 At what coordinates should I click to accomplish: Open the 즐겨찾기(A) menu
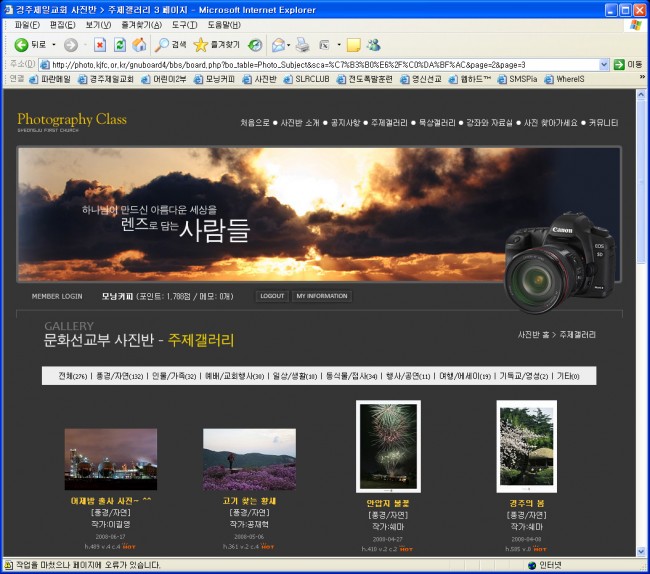click(145, 25)
